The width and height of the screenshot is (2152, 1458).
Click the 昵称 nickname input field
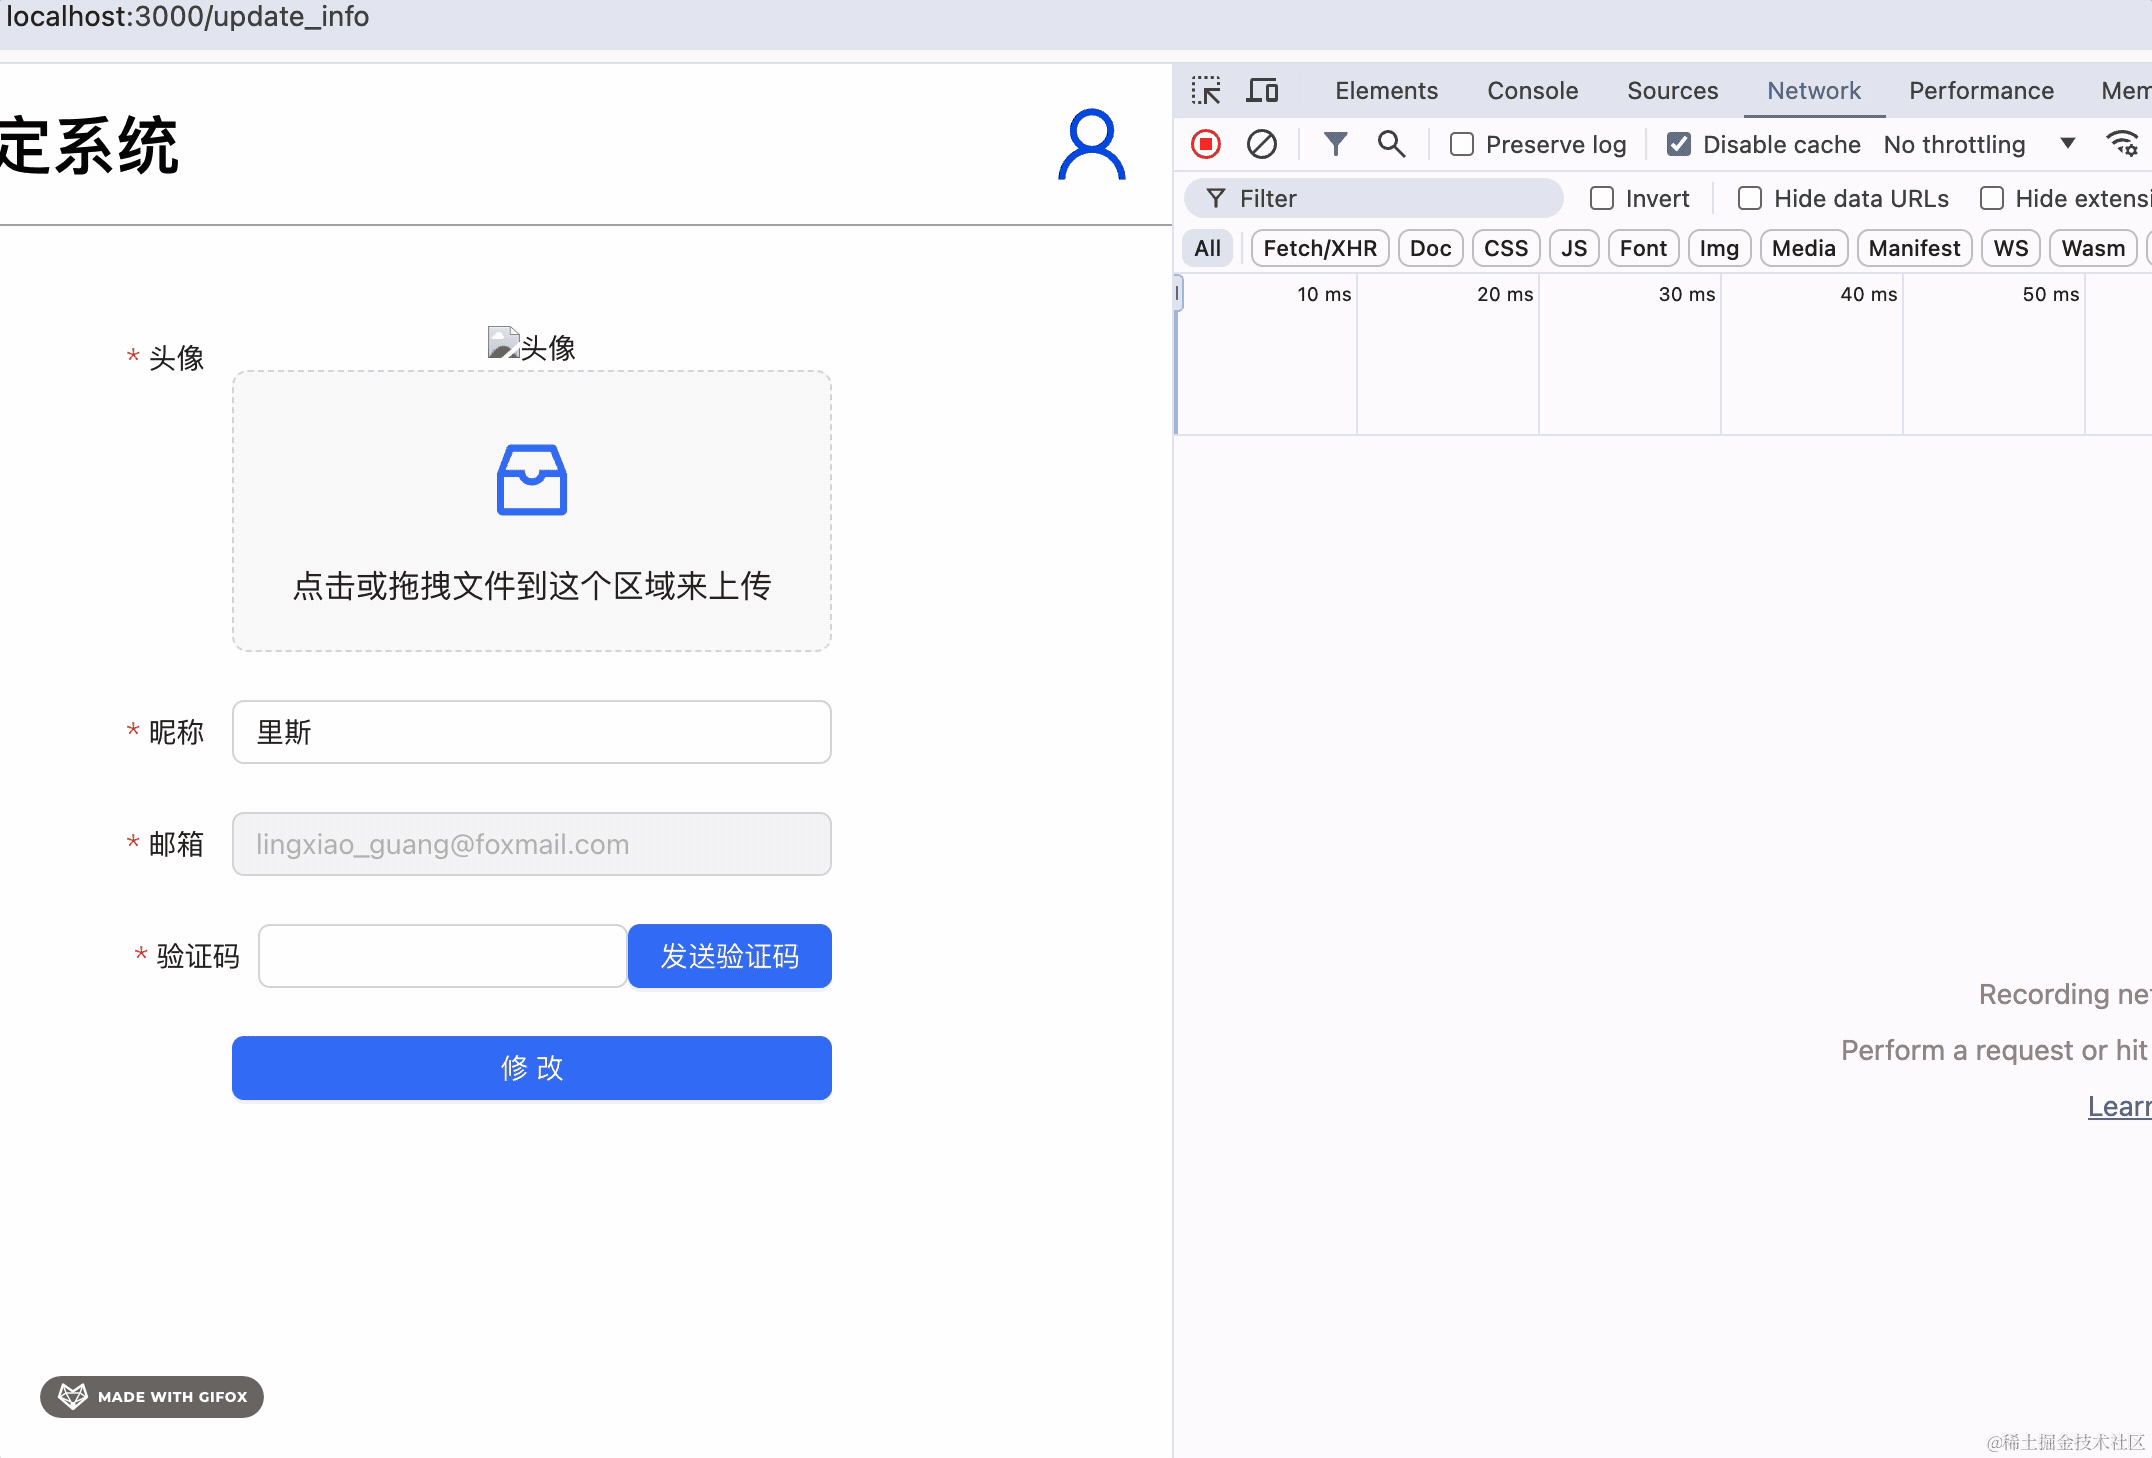tap(532, 732)
